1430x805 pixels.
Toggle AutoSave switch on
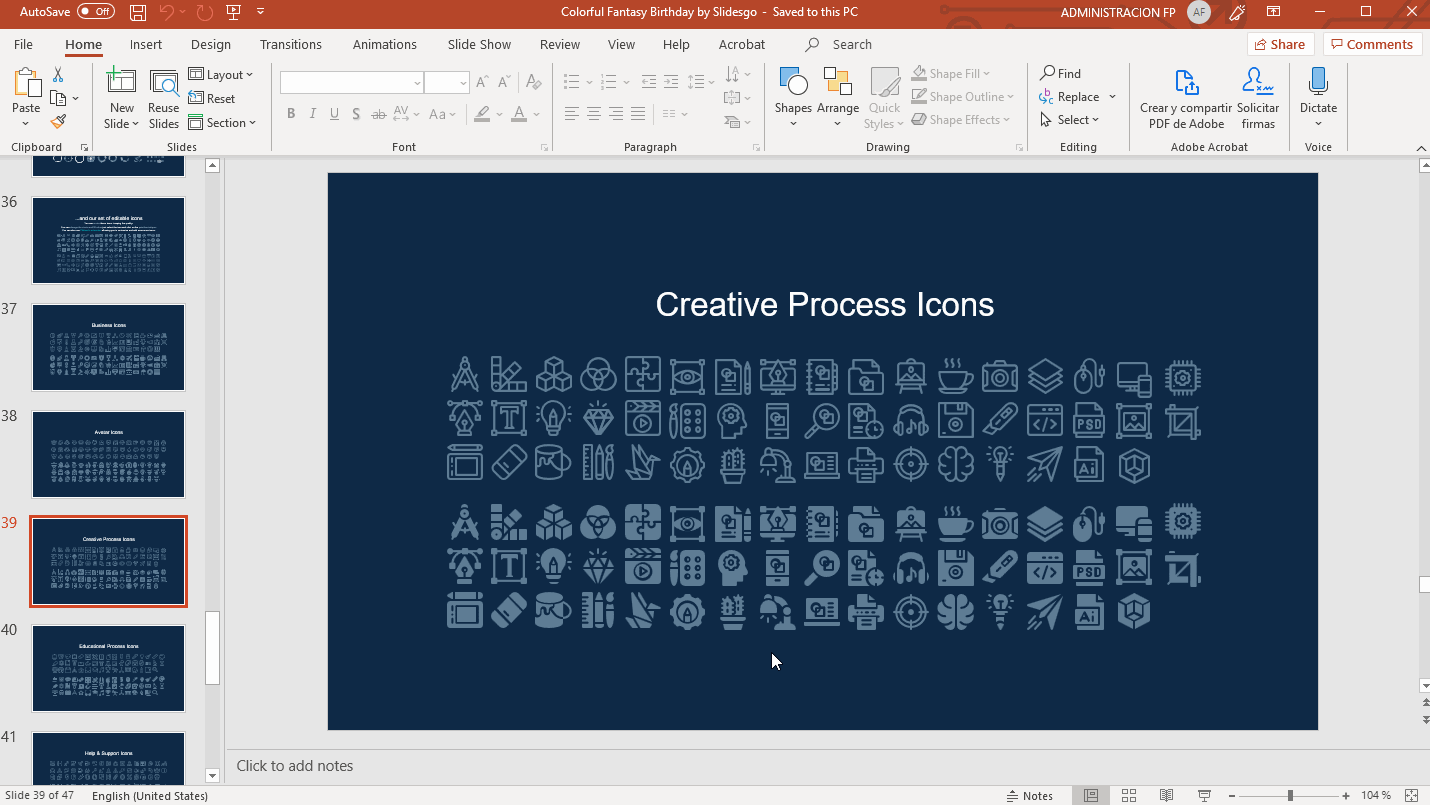[95, 12]
